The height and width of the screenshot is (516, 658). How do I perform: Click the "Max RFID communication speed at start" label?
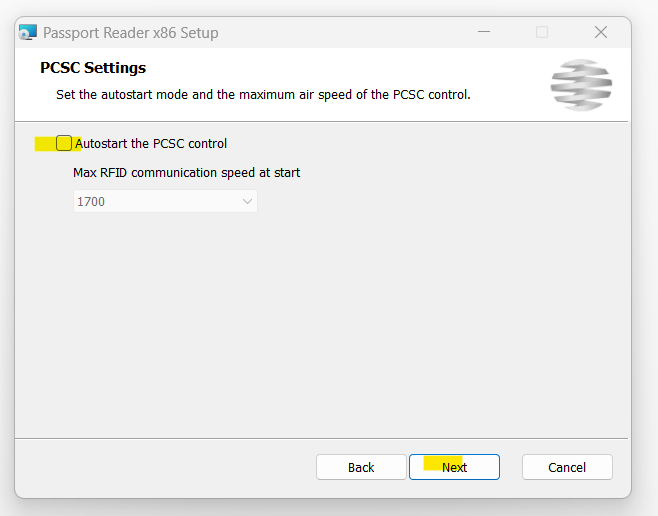coord(186,172)
